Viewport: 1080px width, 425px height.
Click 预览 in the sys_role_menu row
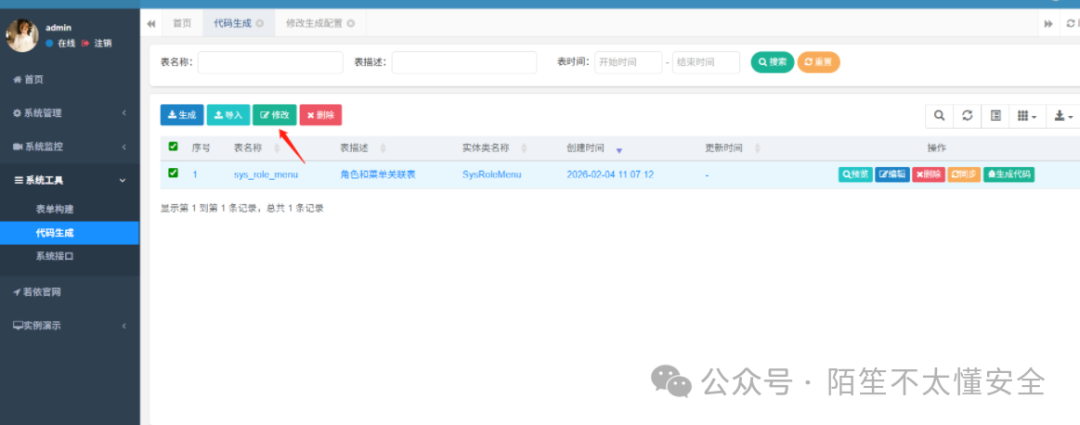coord(855,174)
